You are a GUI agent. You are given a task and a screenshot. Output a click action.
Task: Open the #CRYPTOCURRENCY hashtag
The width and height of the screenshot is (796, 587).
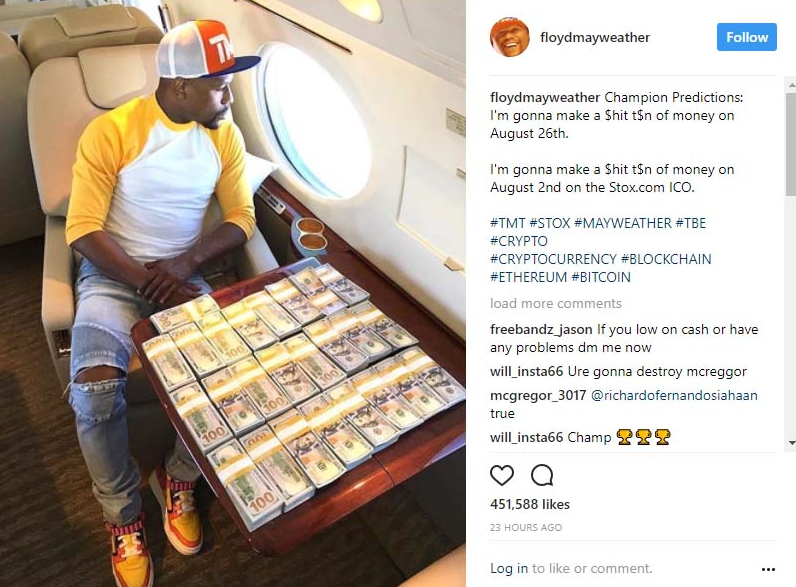point(553,259)
